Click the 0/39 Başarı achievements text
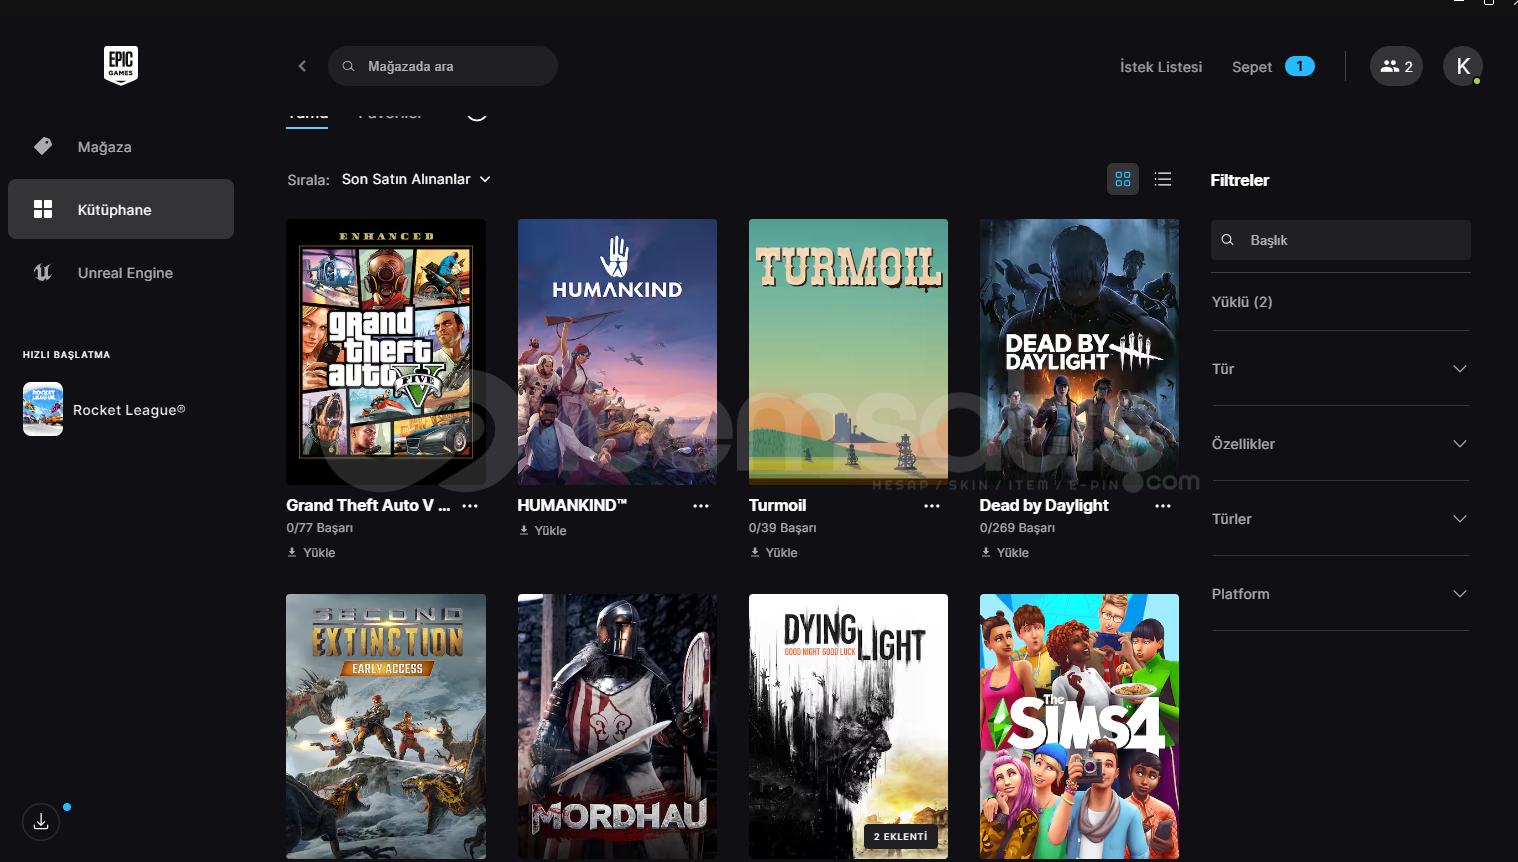 782,528
